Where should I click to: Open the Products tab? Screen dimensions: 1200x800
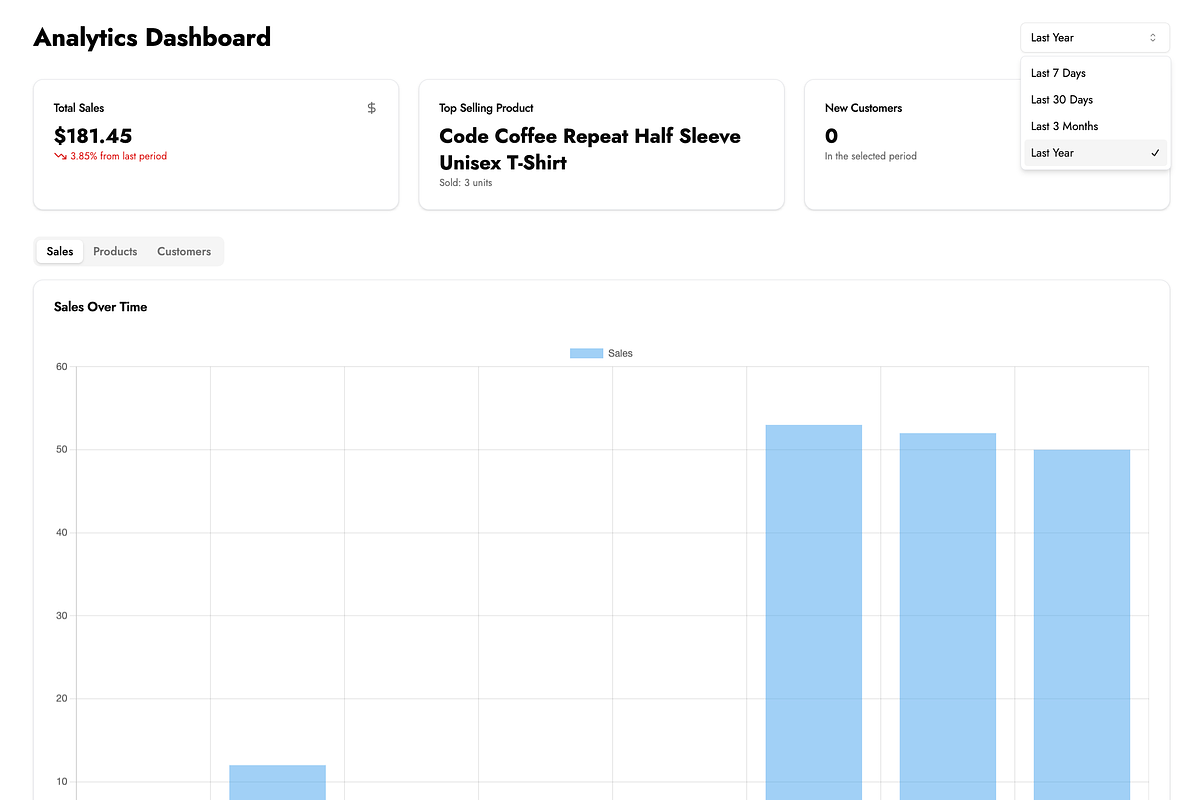click(115, 252)
